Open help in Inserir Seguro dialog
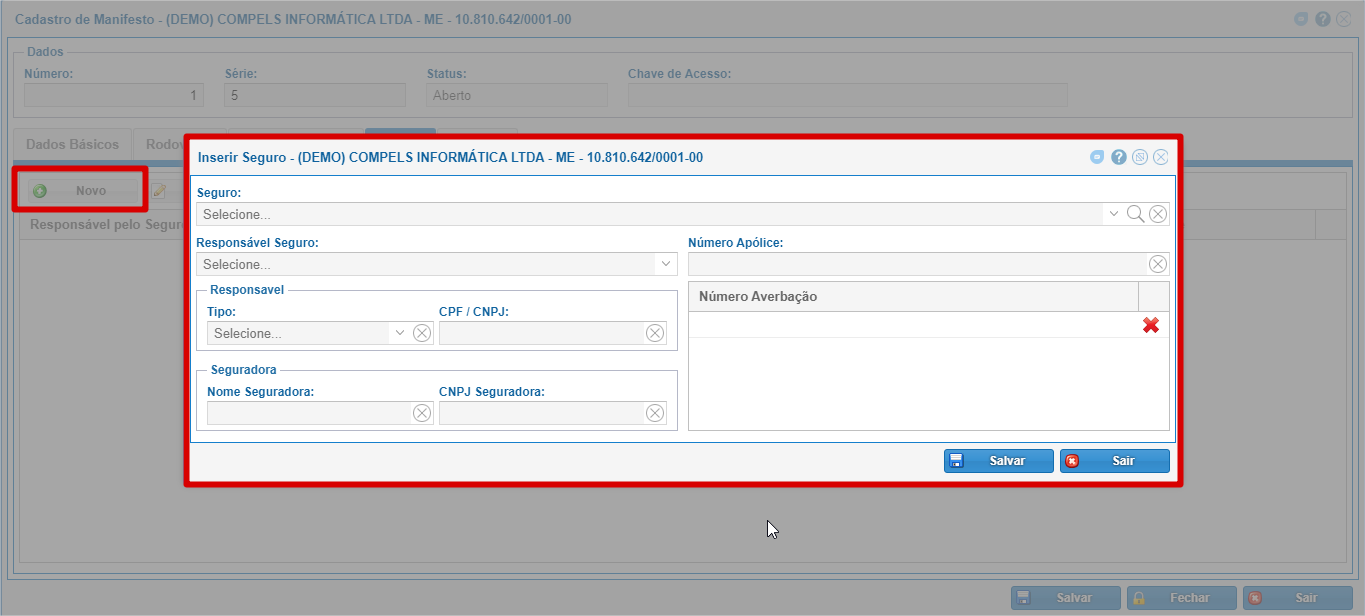Viewport: 1365px width, 616px height. pos(1119,157)
